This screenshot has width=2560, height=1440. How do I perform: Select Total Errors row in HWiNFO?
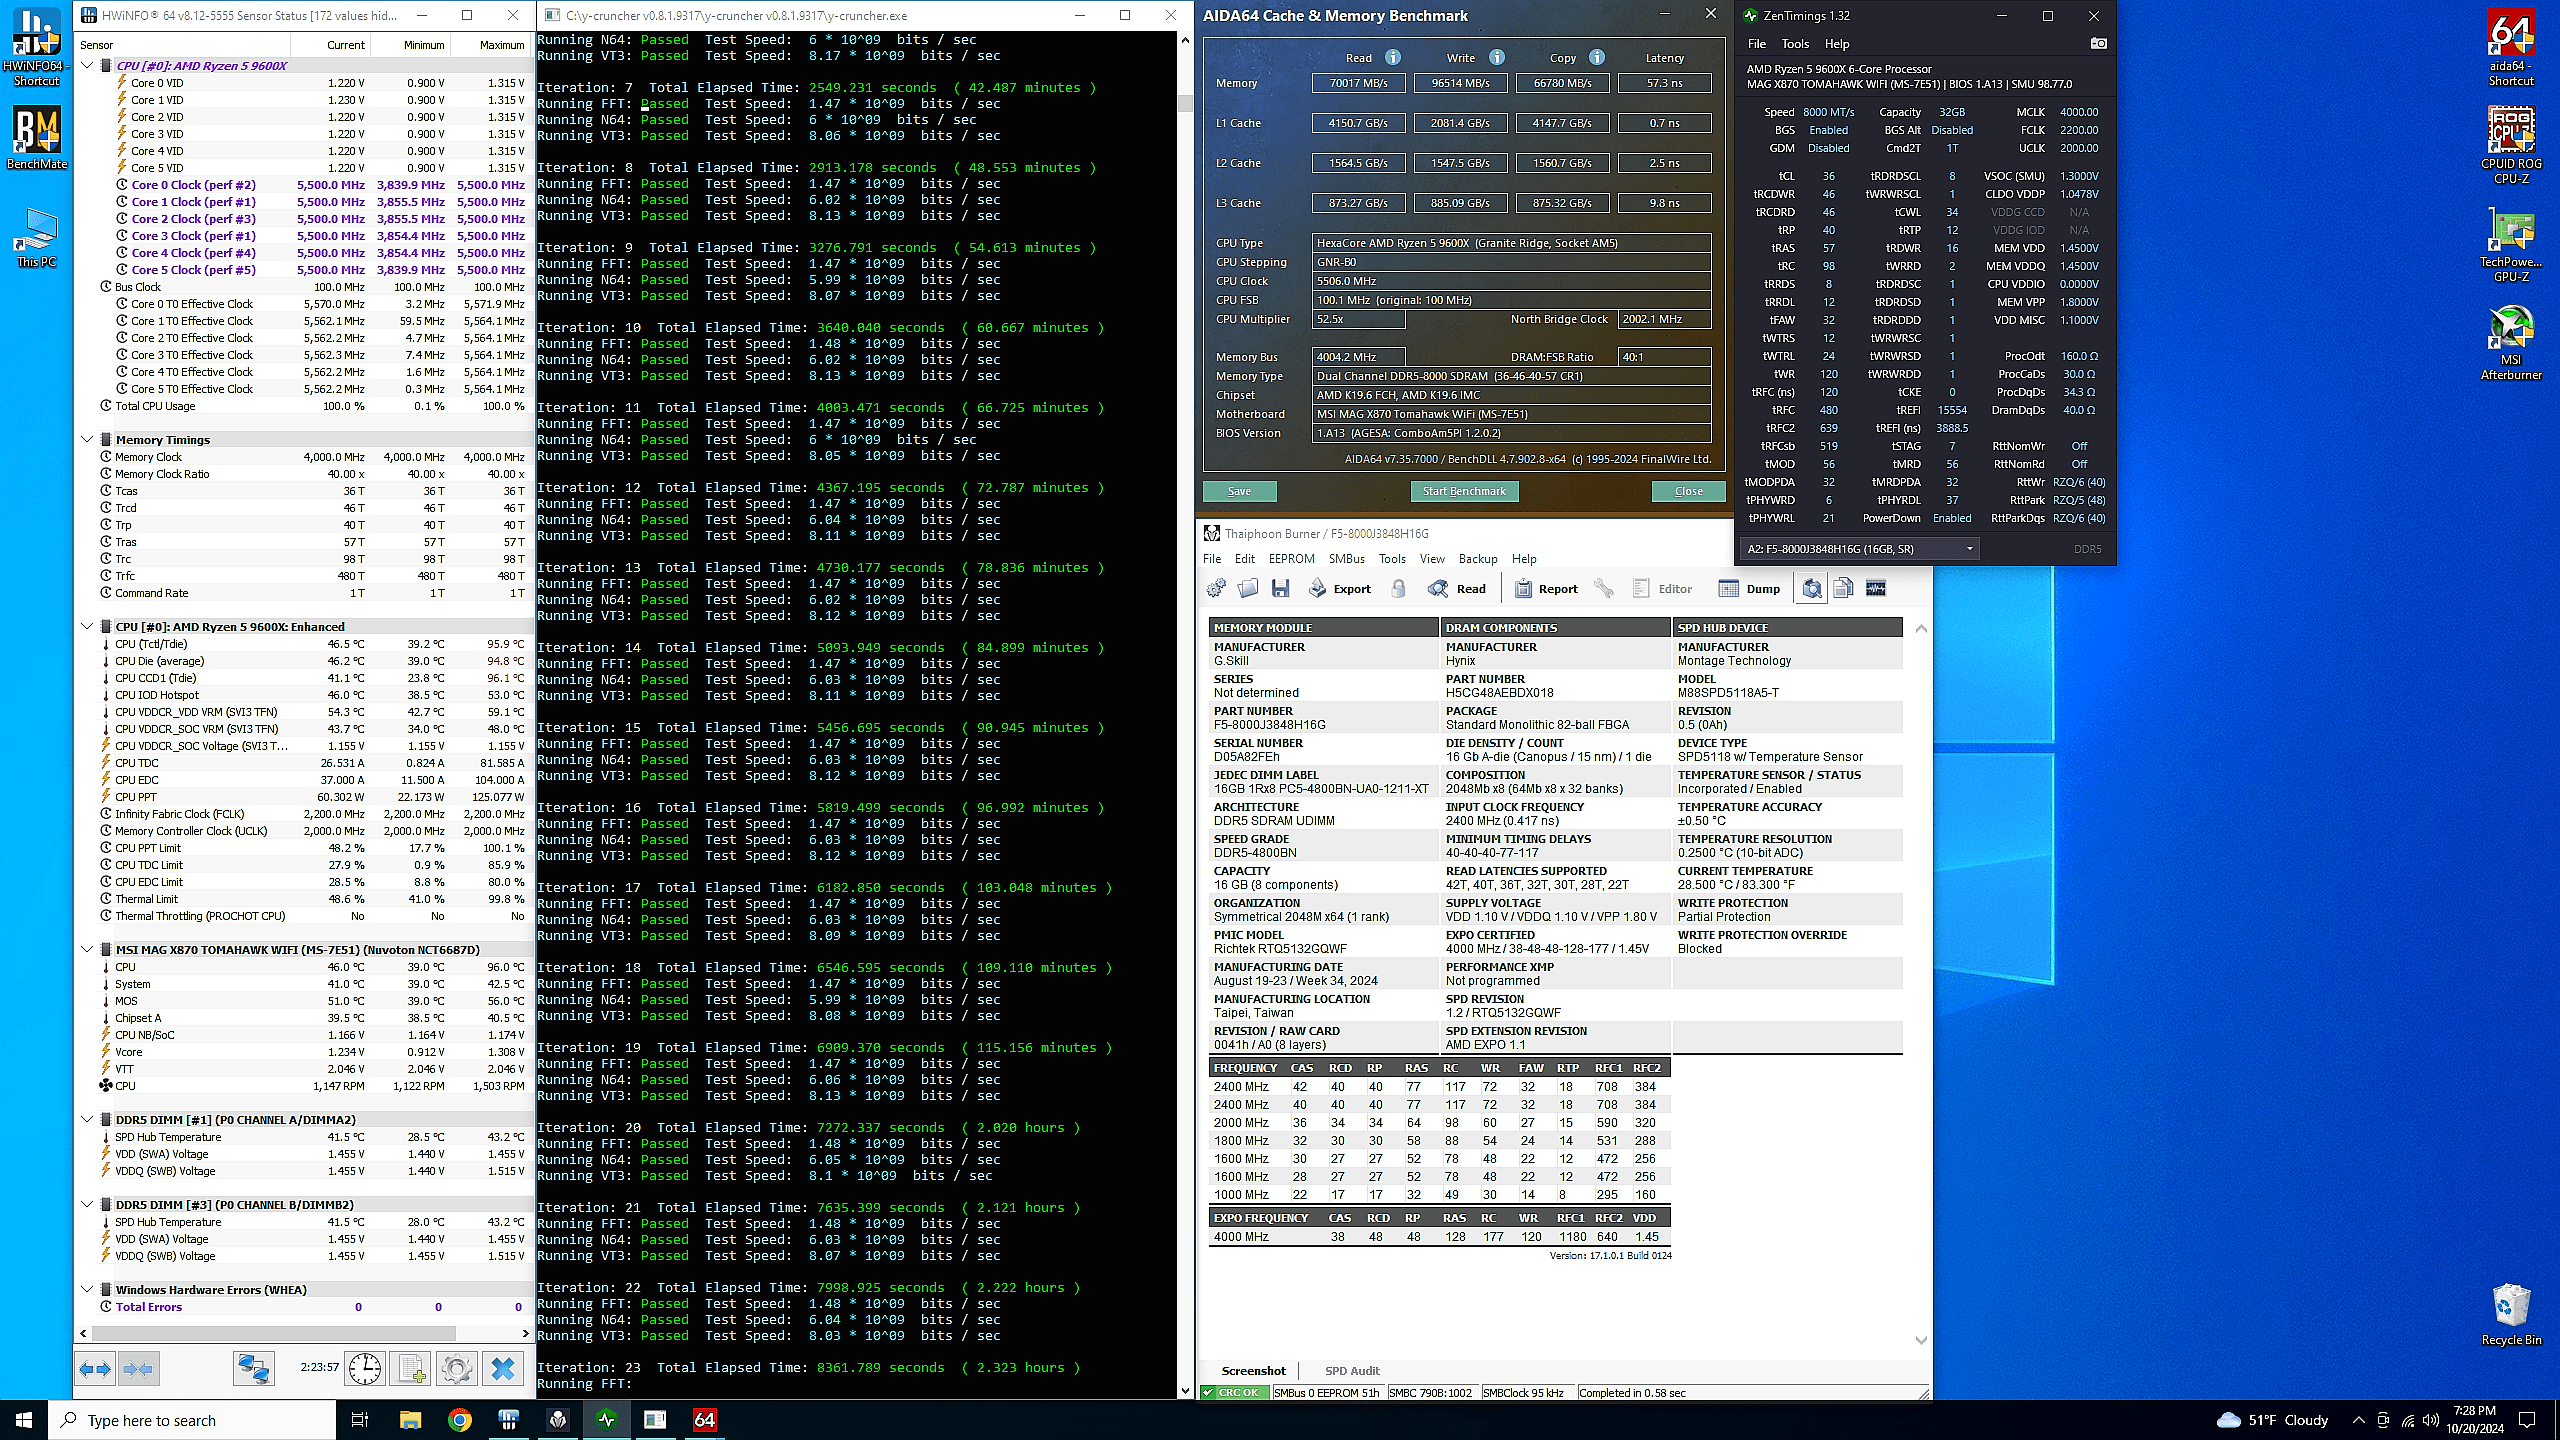tap(304, 1307)
